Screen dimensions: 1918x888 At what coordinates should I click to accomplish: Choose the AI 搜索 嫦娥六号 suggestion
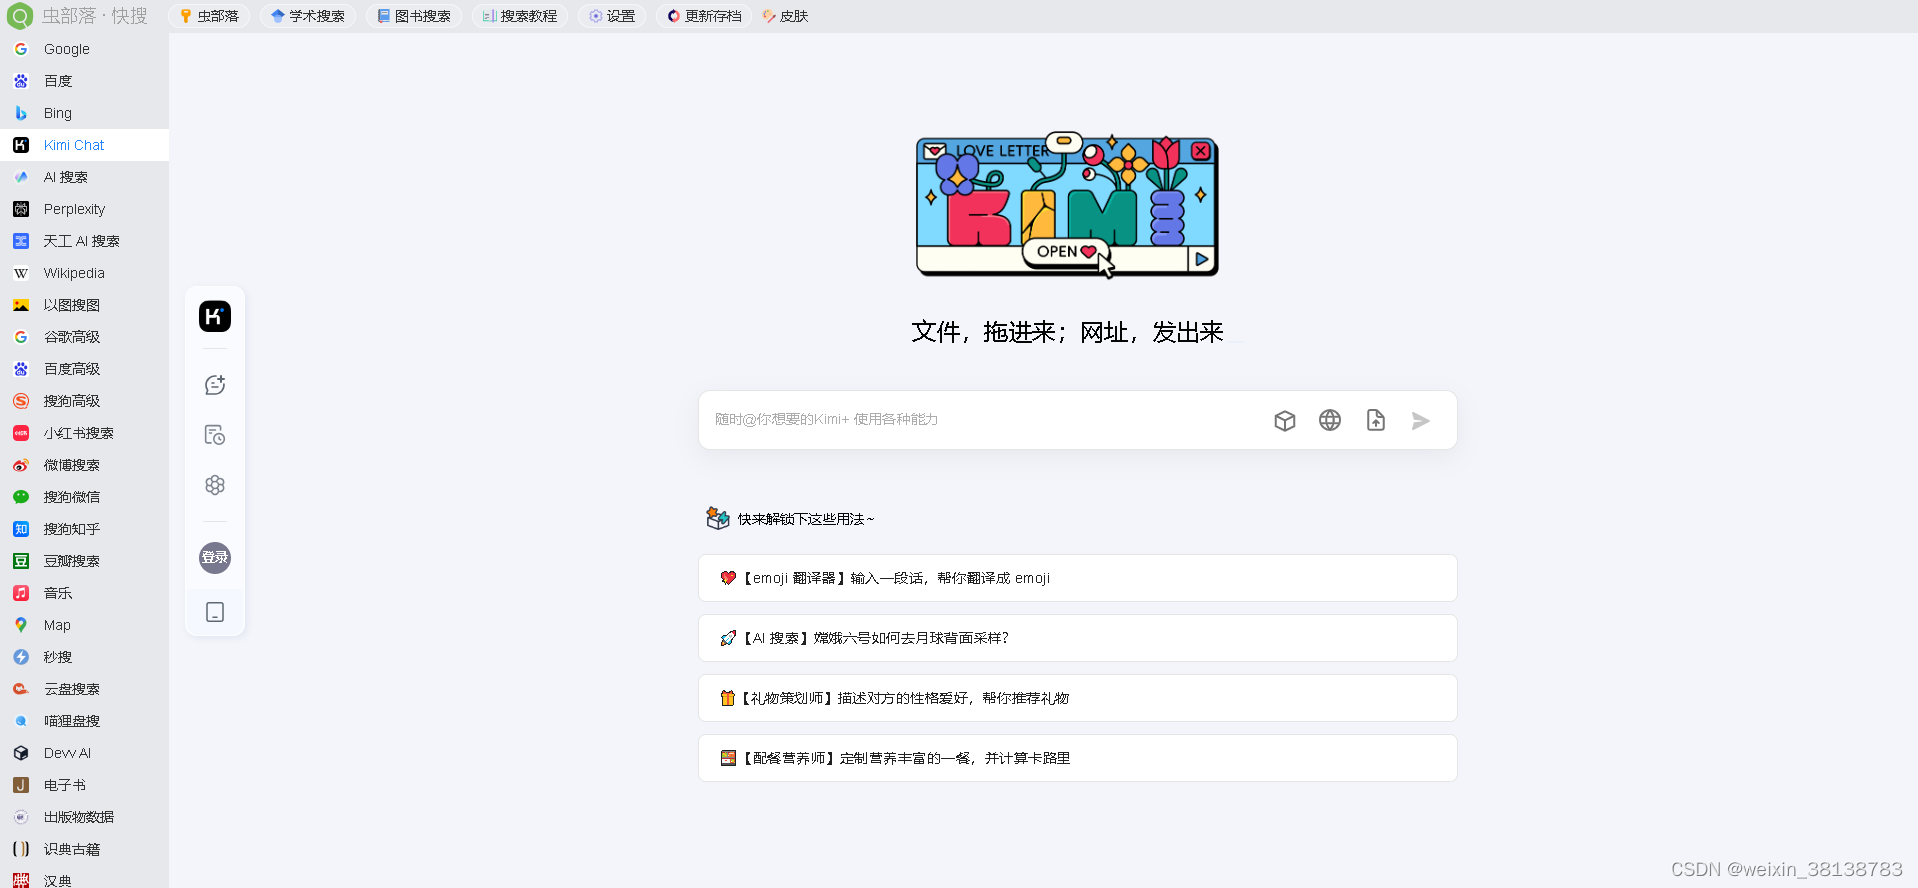tap(1078, 638)
